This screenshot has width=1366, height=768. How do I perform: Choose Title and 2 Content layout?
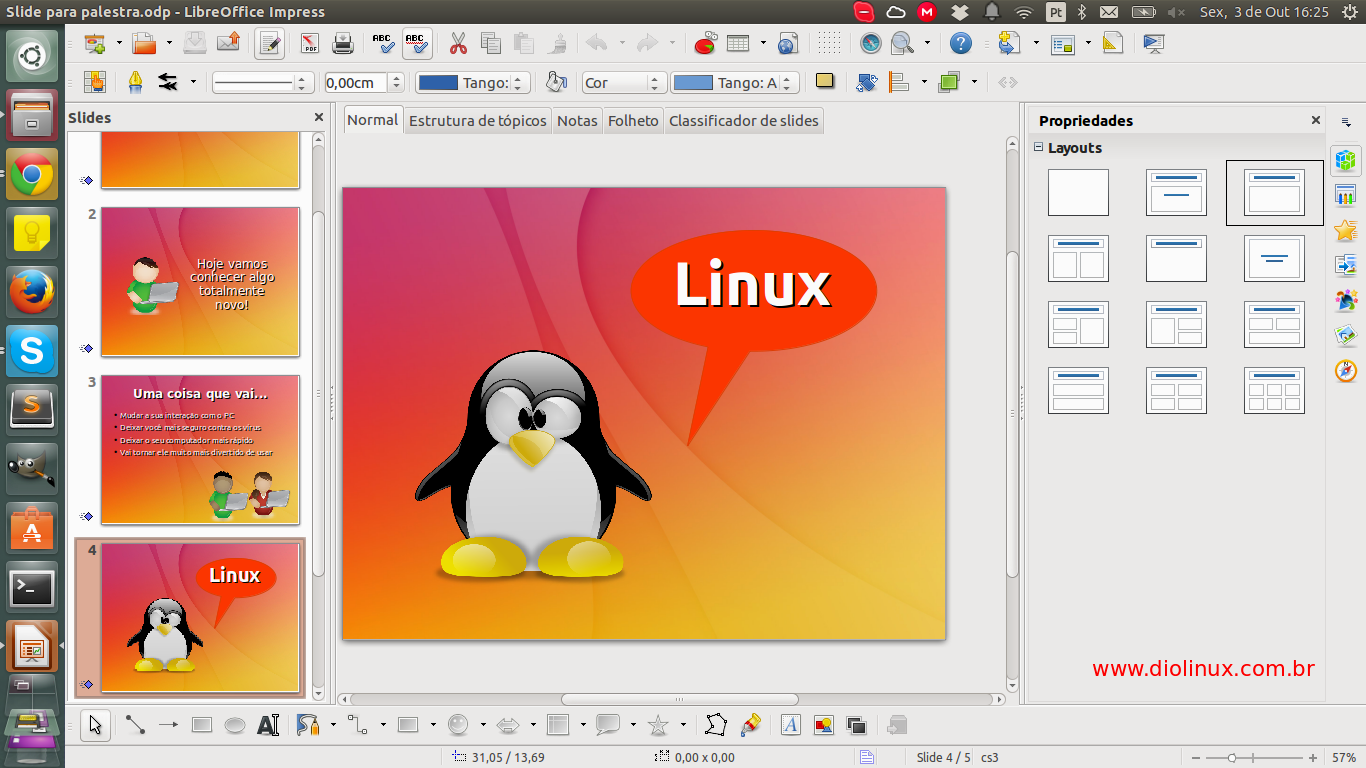point(1078,258)
